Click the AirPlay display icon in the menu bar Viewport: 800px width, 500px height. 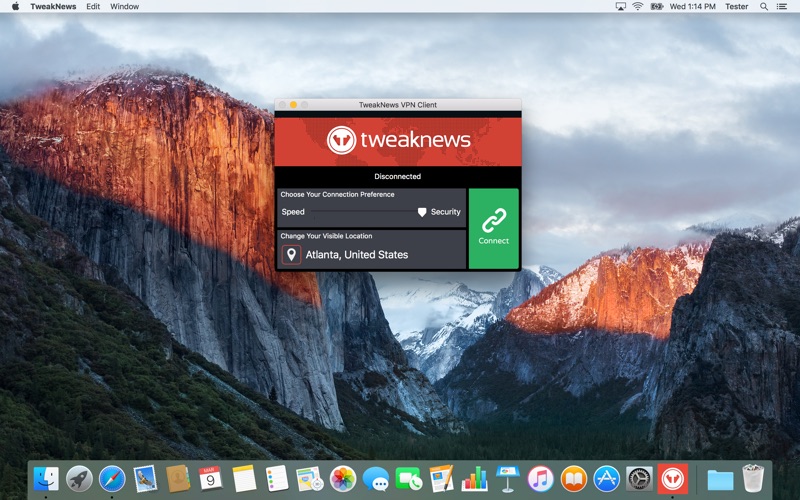pos(620,7)
